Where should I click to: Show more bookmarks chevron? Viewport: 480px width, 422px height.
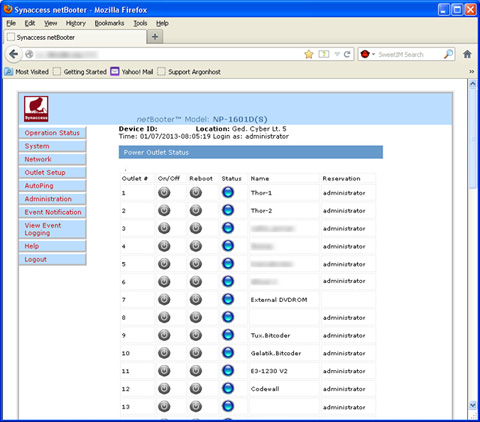[x=471, y=72]
